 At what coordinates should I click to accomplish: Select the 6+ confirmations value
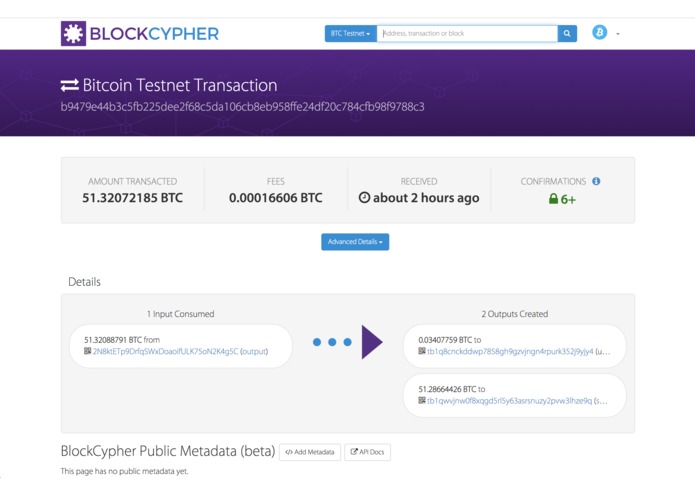tap(568, 199)
